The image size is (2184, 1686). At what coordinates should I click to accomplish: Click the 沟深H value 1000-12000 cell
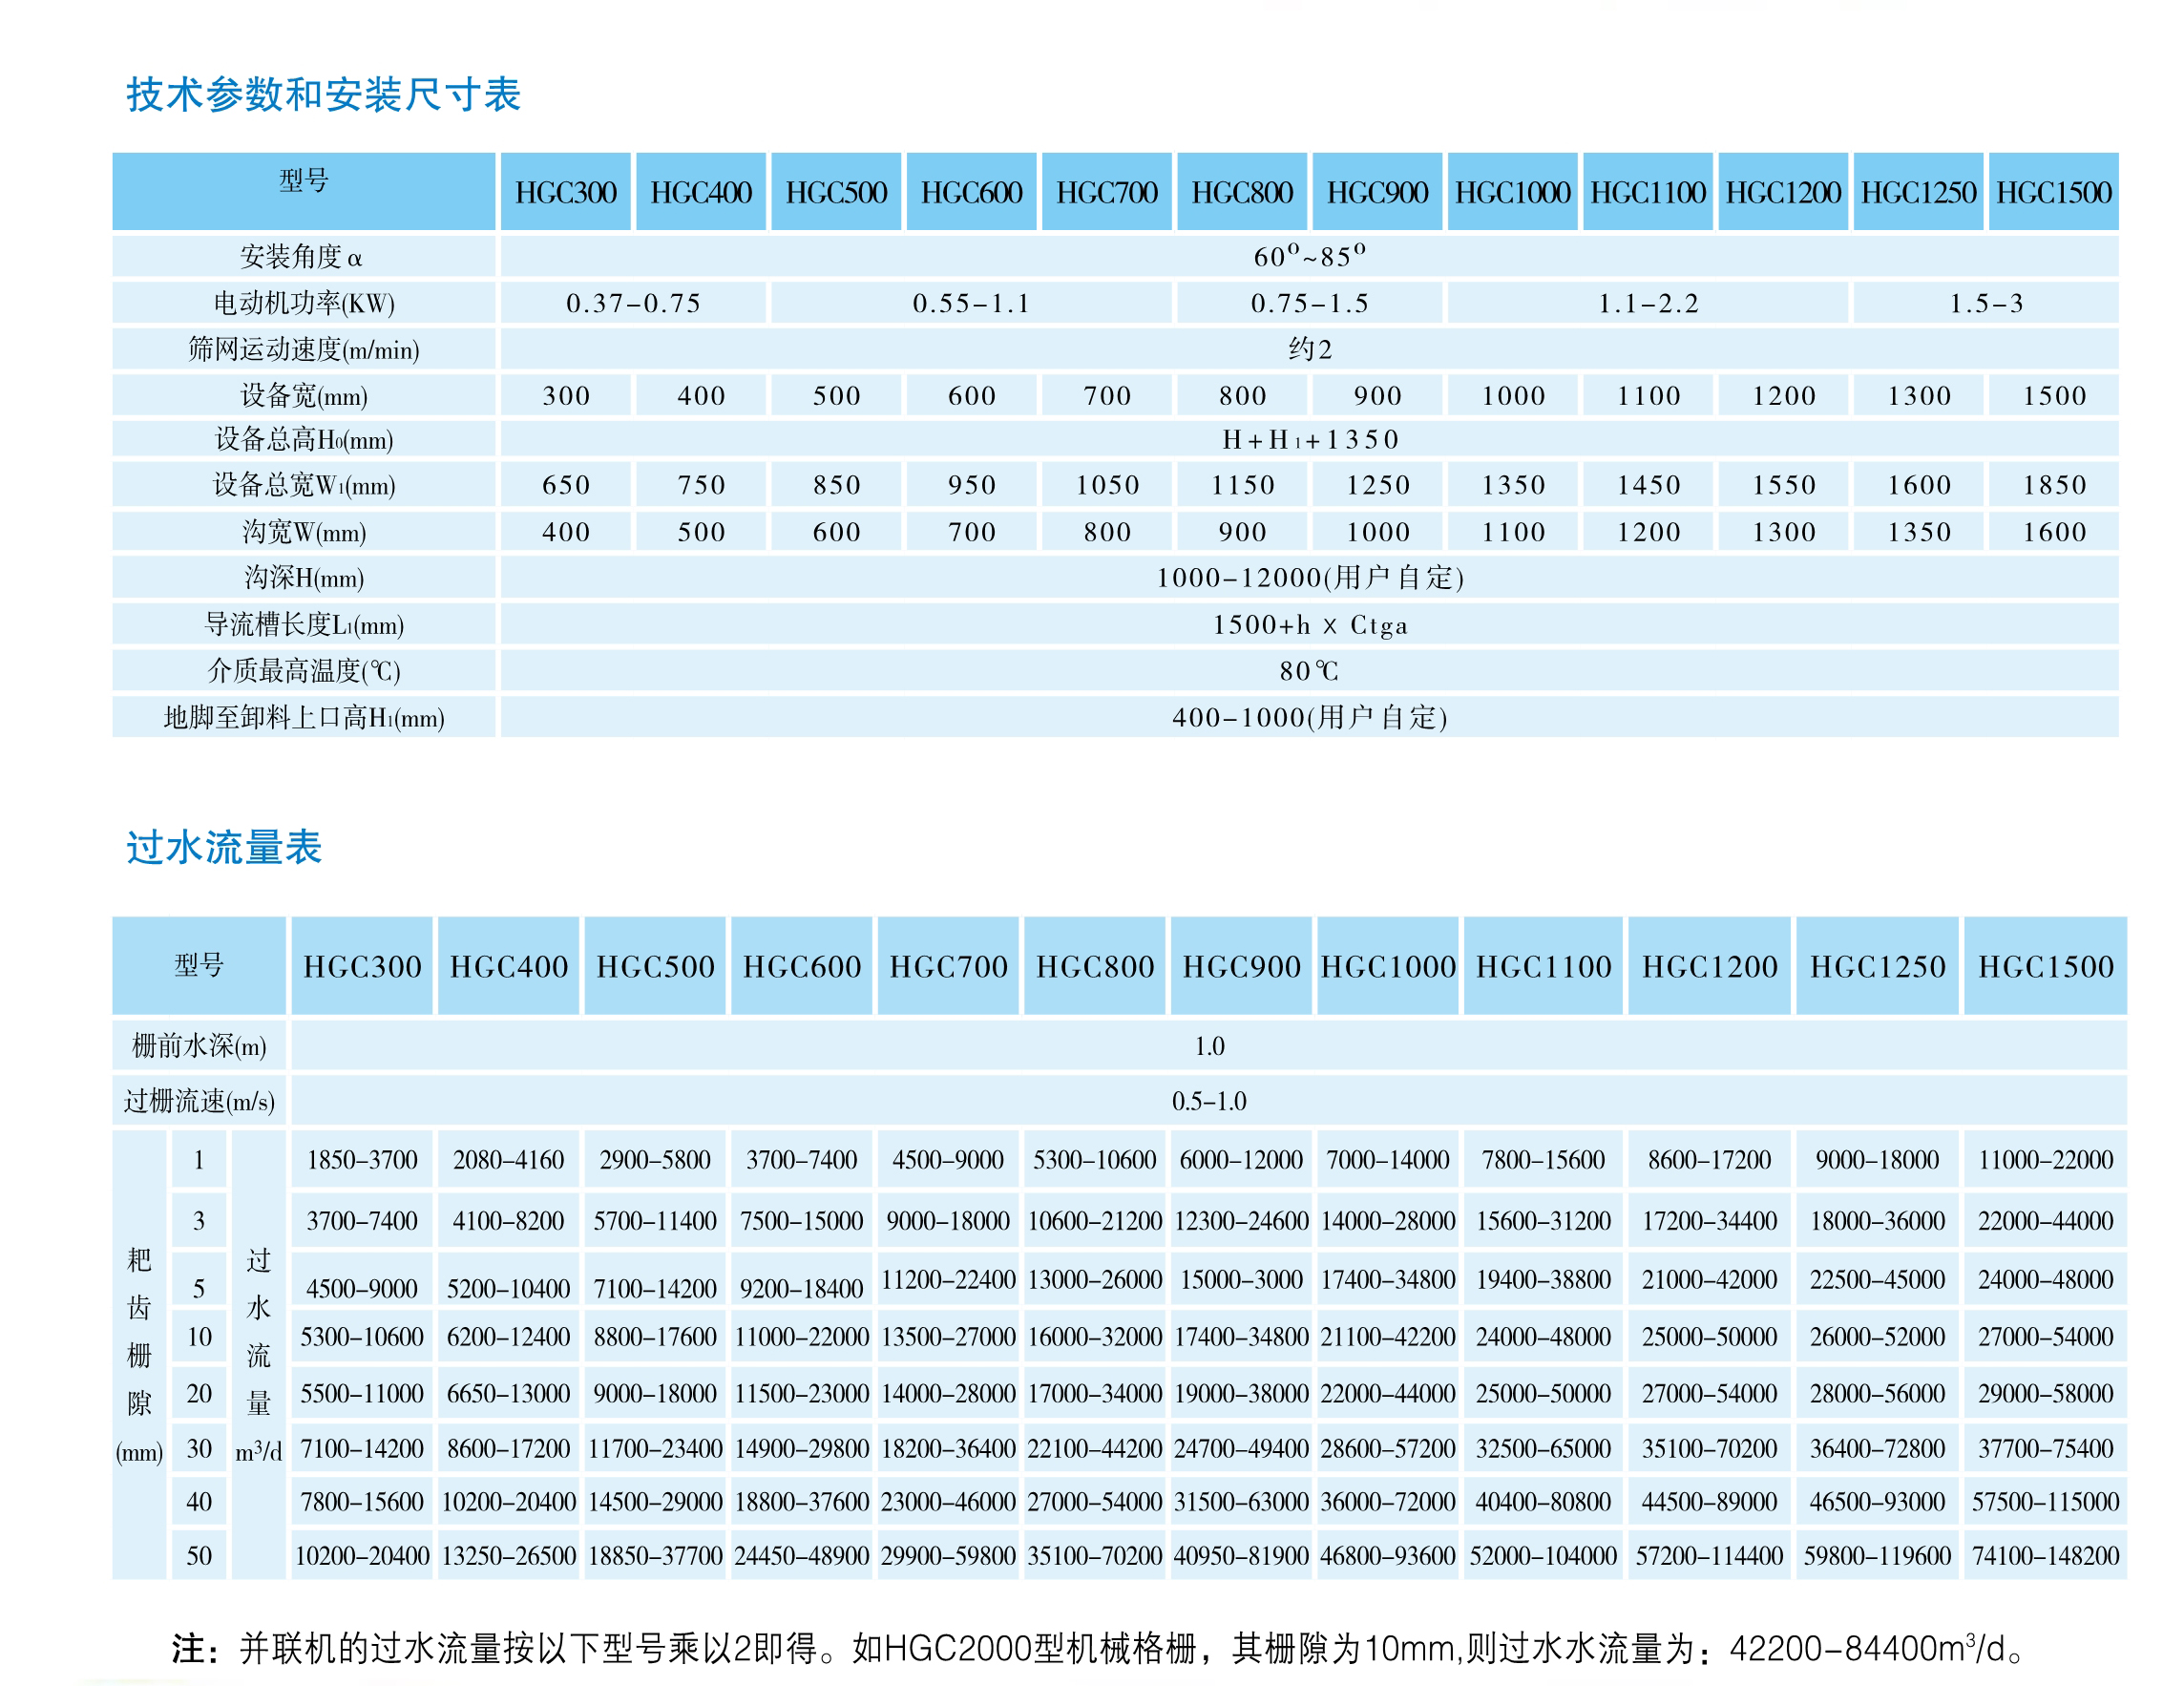[1308, 578]
